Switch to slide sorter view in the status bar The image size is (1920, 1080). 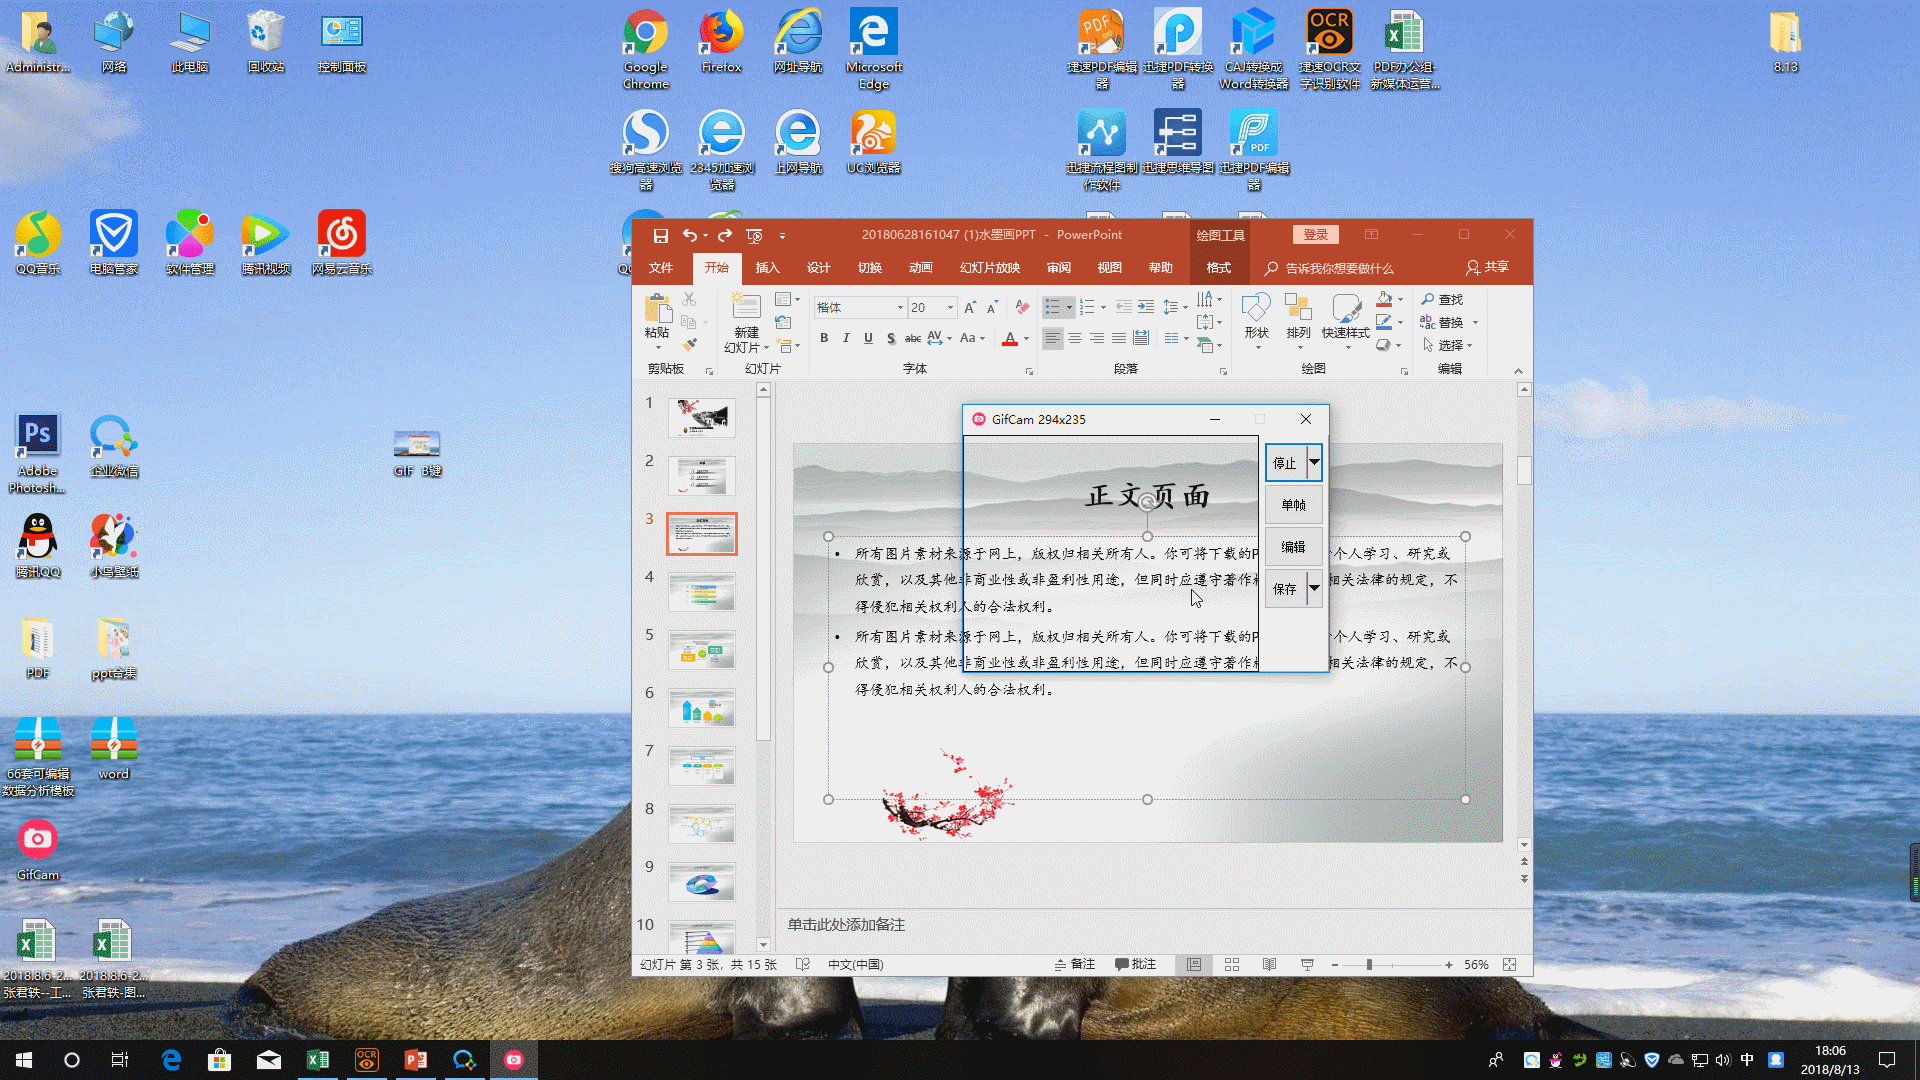pos(1232,964)
